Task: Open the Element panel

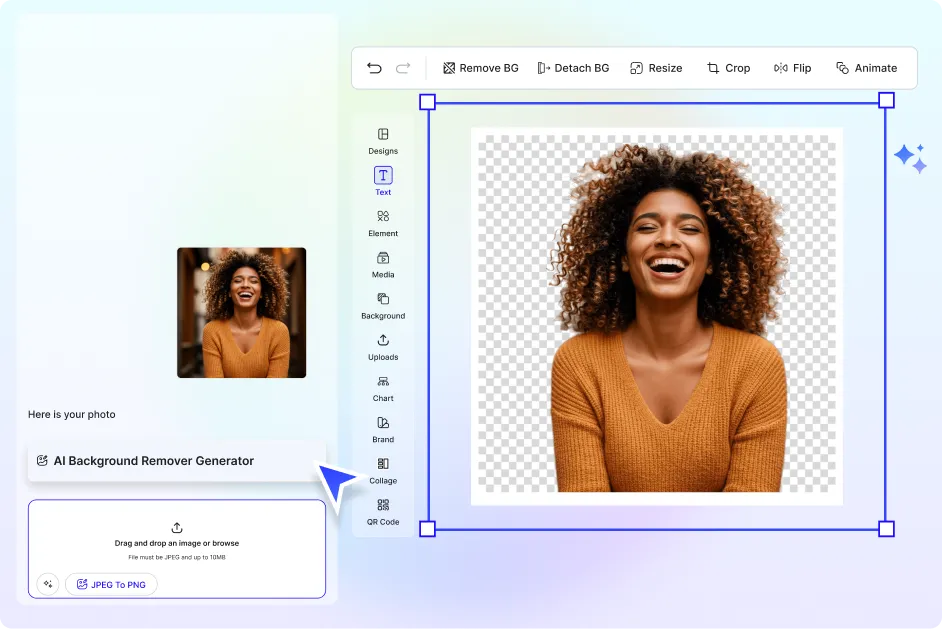Action: click(383, 223)
